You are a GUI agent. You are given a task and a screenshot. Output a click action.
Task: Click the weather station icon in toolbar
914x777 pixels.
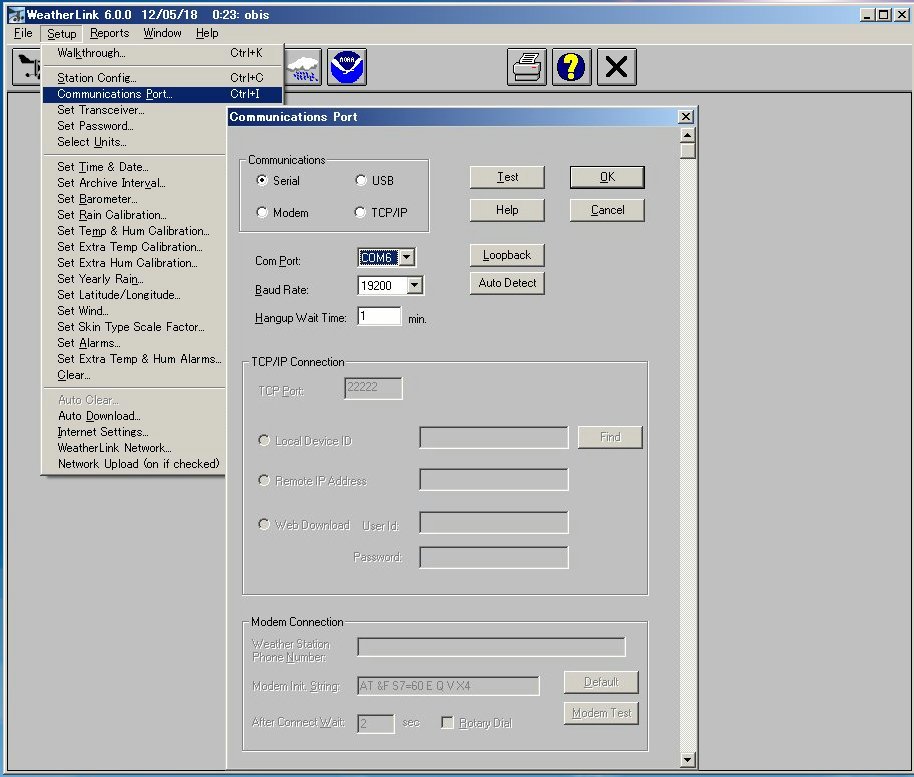point(27,67)
